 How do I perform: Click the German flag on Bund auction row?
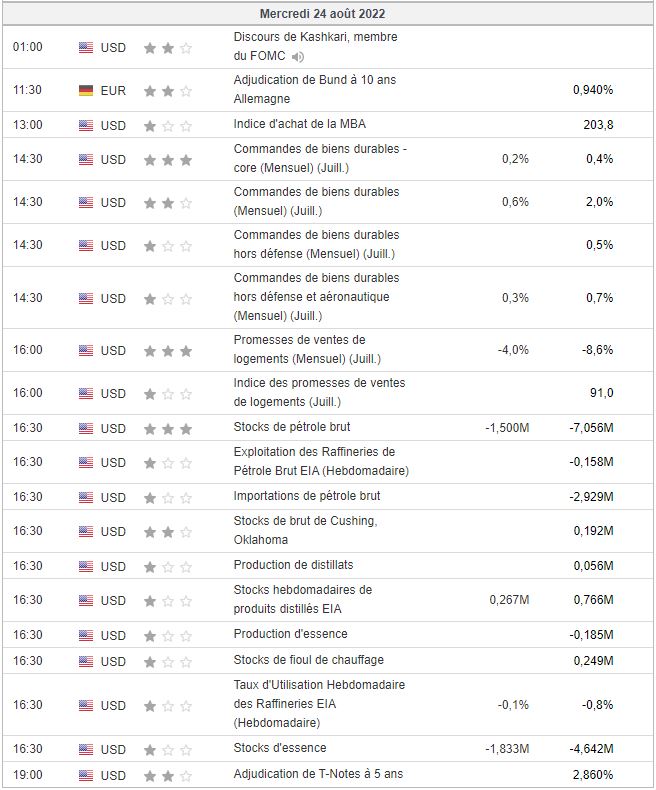coord(86,90)
